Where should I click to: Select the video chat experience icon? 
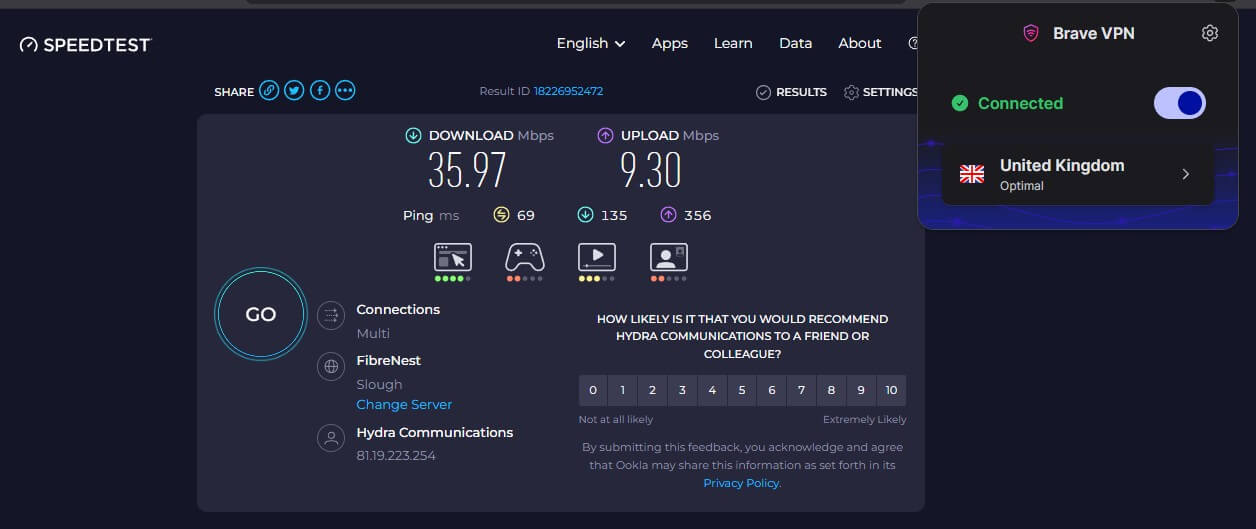coord(669,258)
